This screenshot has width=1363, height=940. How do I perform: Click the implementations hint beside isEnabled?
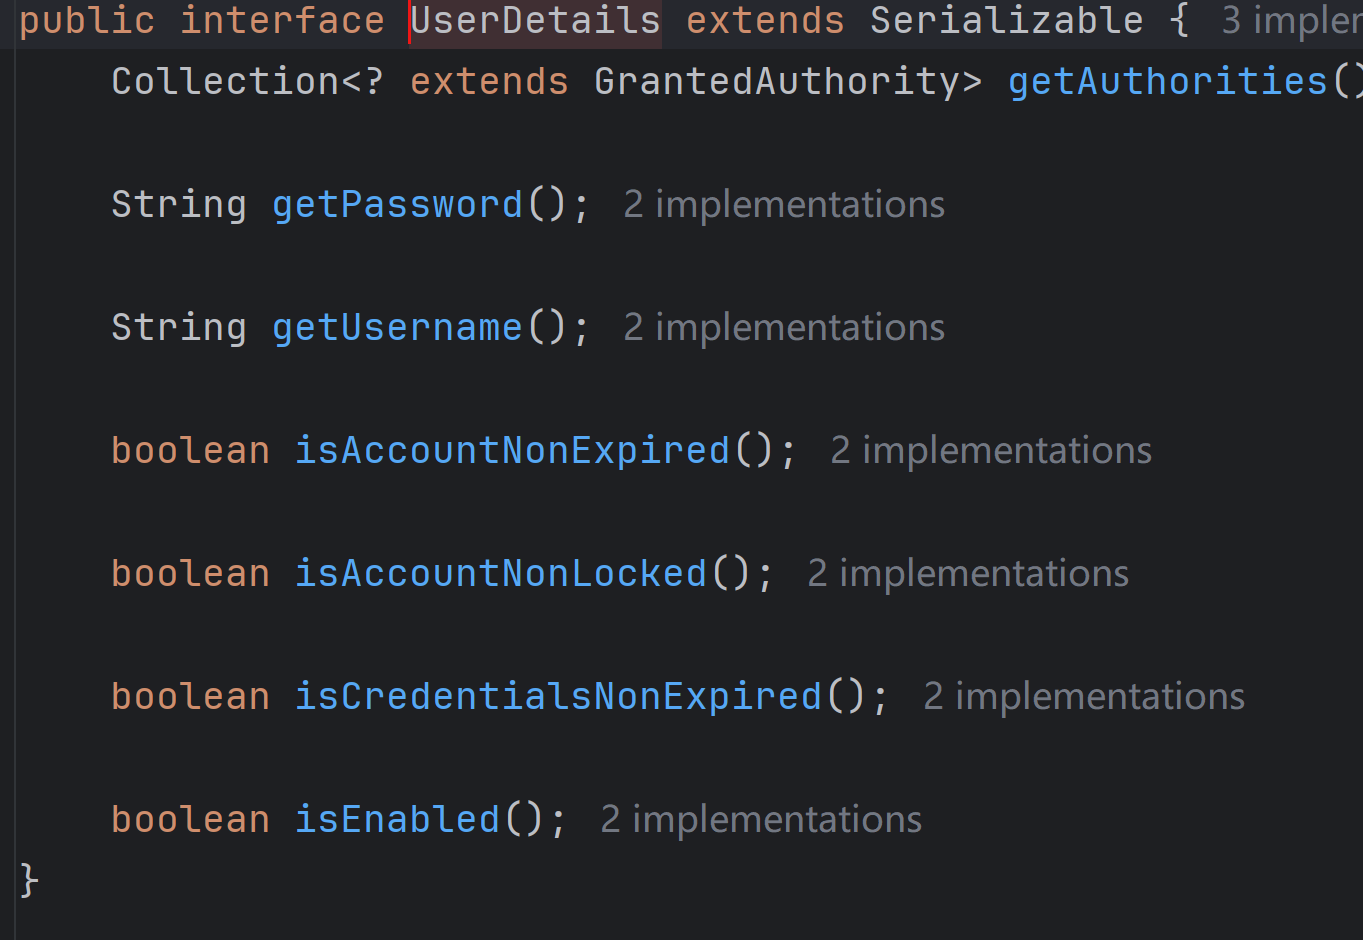(760, 820)
